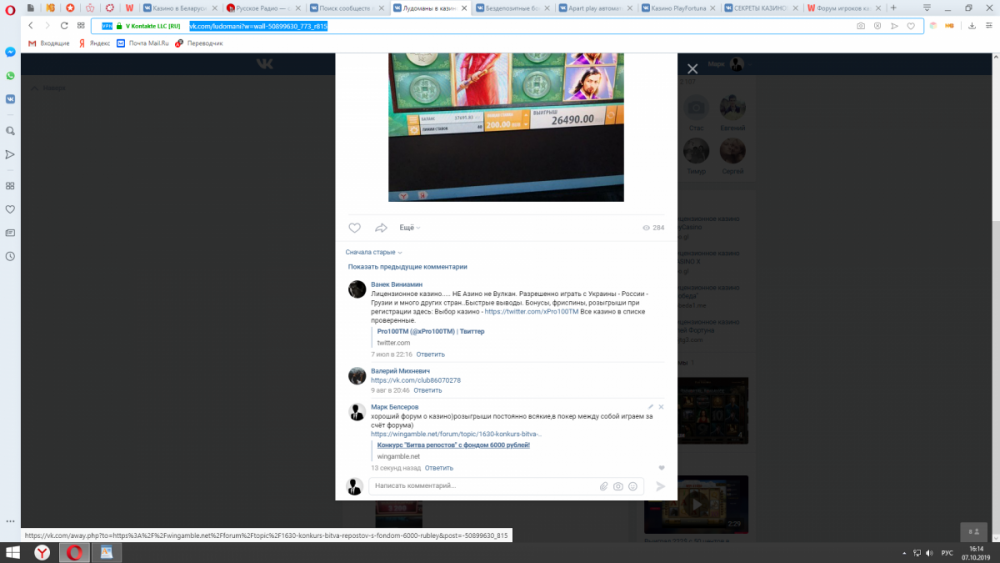Open sidebar setup three-dots icon
Image resolution: width=1000 pixels, height=563 pixels.
(x=10, y=521)
